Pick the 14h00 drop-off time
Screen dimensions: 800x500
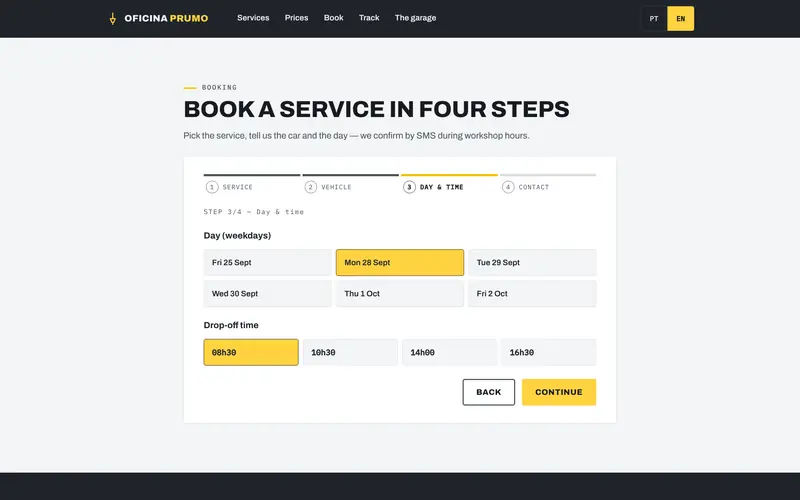pyautogui.click(x=449, y=353)
